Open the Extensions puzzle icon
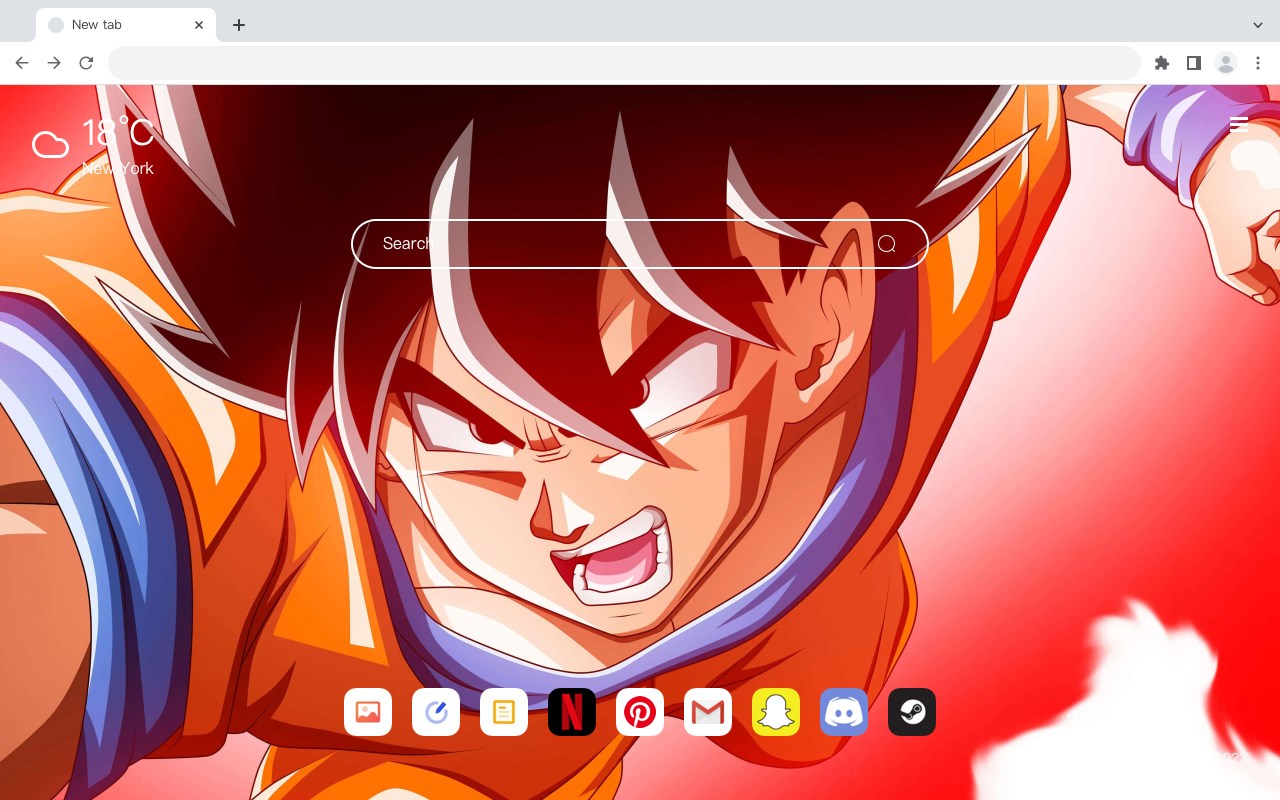 (x=1162, y=63)
